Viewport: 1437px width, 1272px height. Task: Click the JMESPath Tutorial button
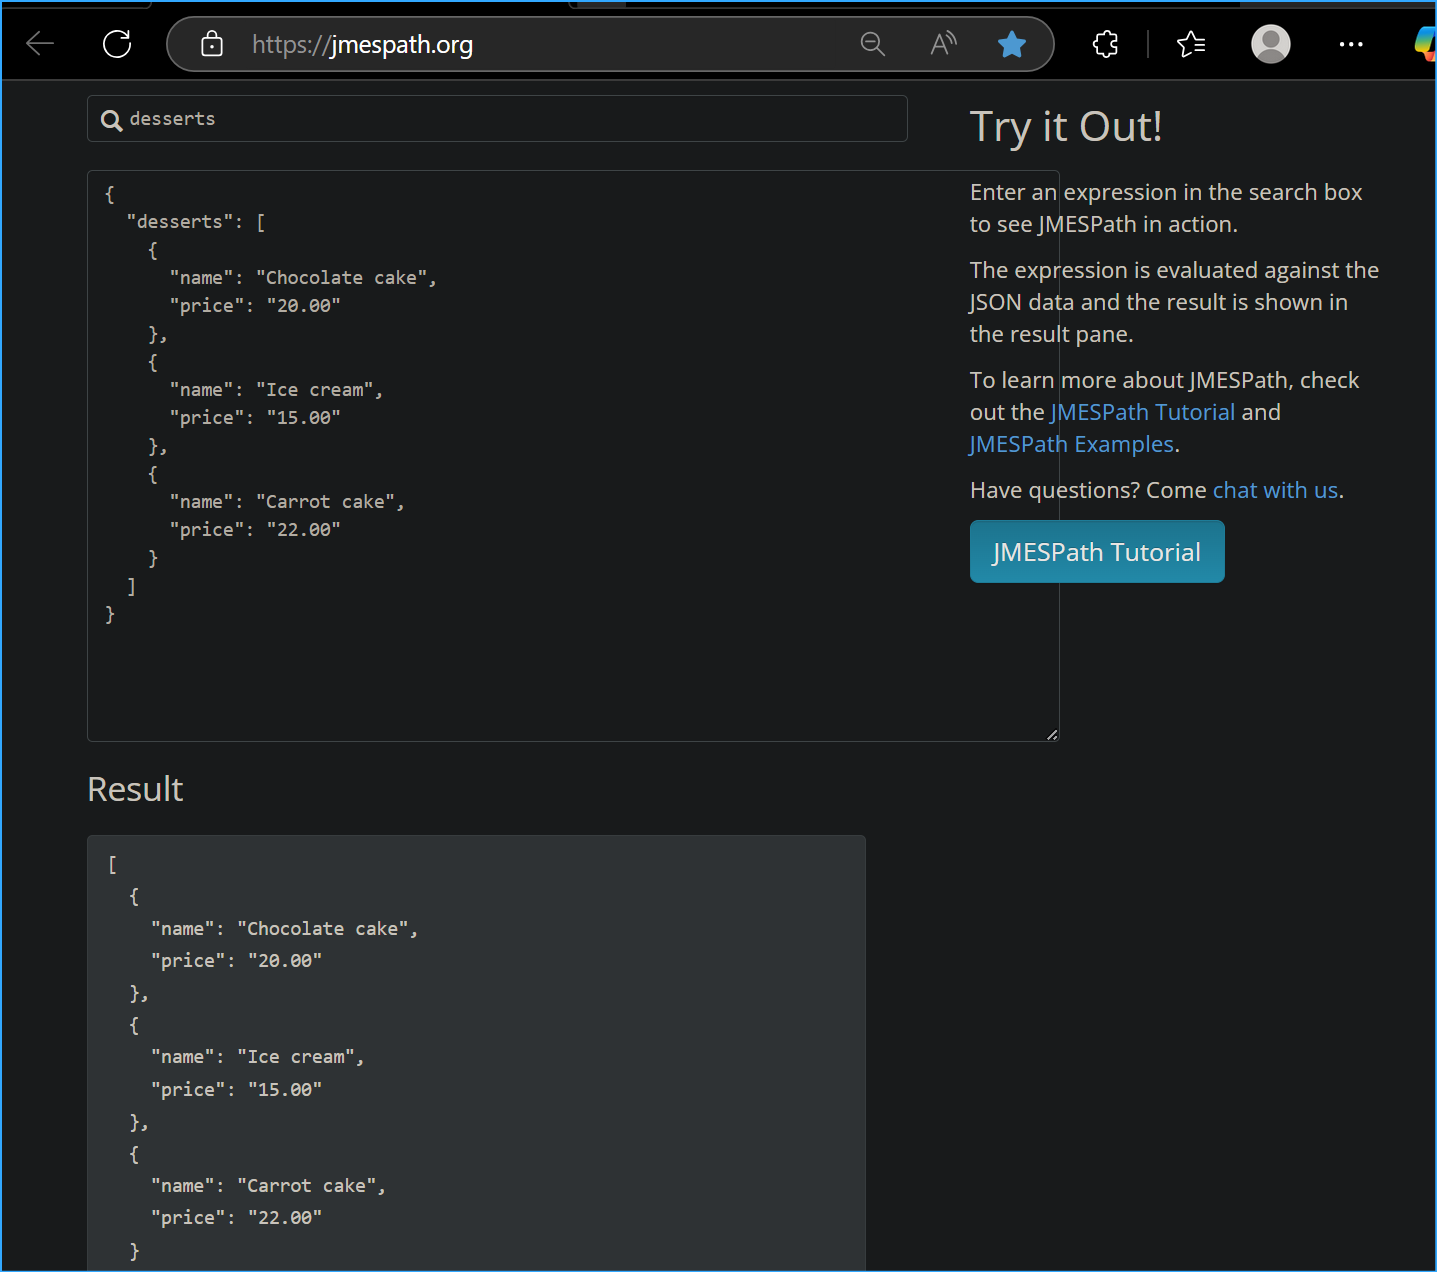click(1096, 551)
